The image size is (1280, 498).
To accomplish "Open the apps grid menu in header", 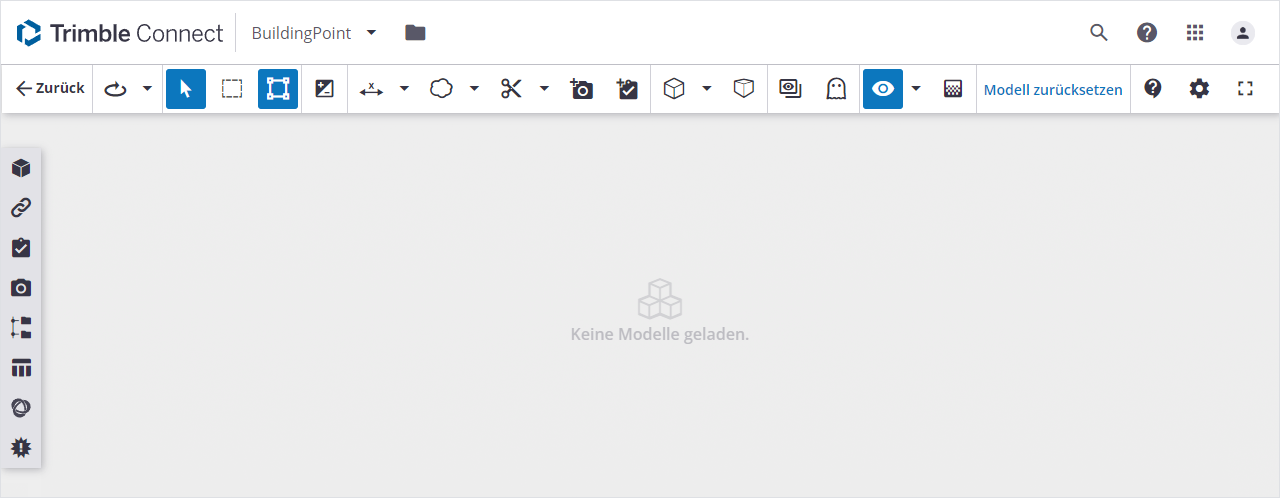I will pyautogui.click(x=1195, y=32).
